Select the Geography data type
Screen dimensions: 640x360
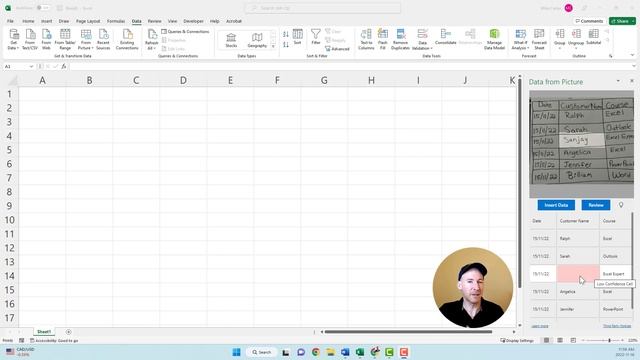point(257,40)
